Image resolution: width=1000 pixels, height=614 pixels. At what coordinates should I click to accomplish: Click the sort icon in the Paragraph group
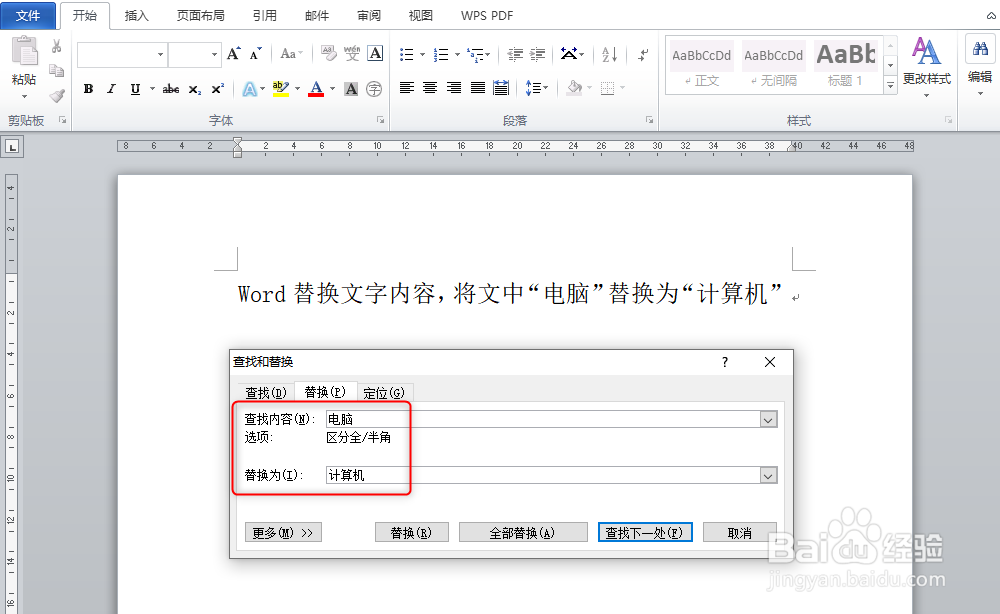611,54
